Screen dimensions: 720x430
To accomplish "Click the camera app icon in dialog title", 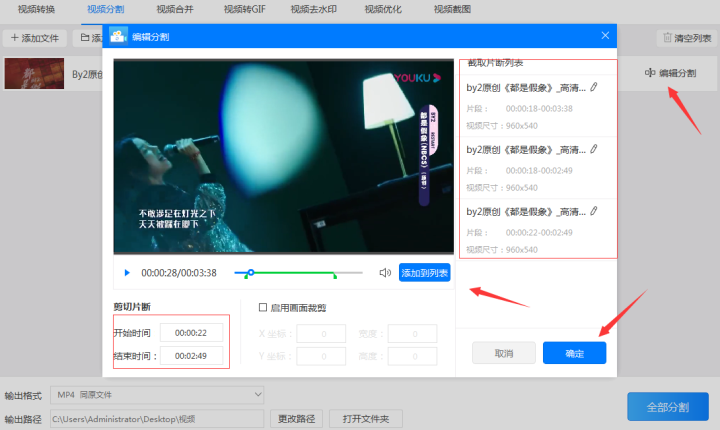I will click(x=118, y=36).
